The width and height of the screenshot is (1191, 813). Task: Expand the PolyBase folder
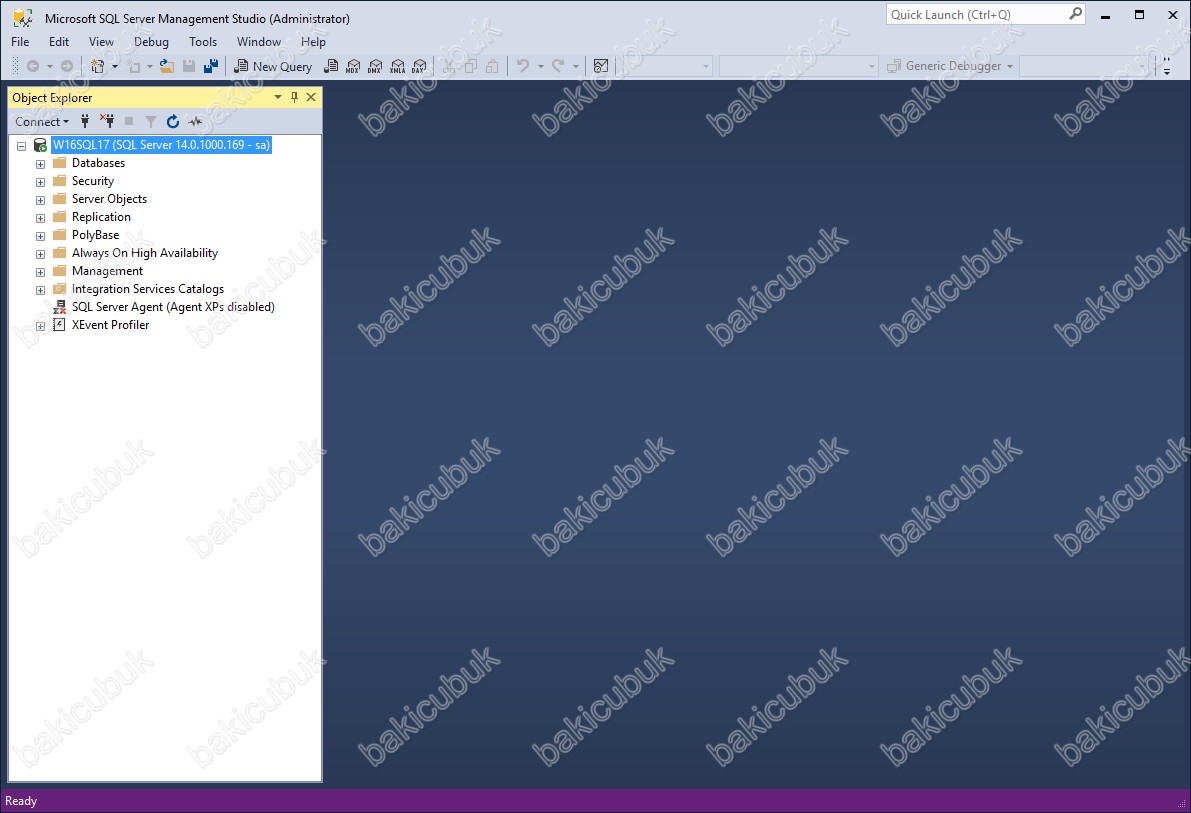(x=40, y=236)
